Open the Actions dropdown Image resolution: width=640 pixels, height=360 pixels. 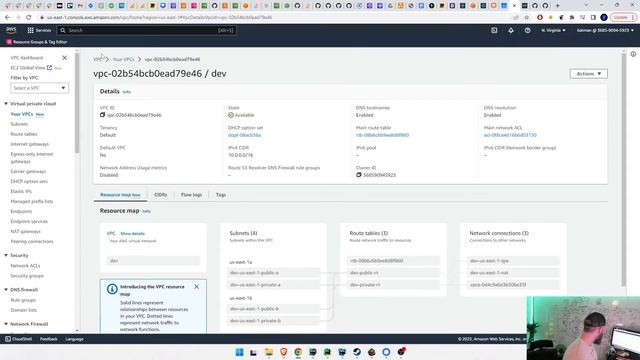(589, 74)
